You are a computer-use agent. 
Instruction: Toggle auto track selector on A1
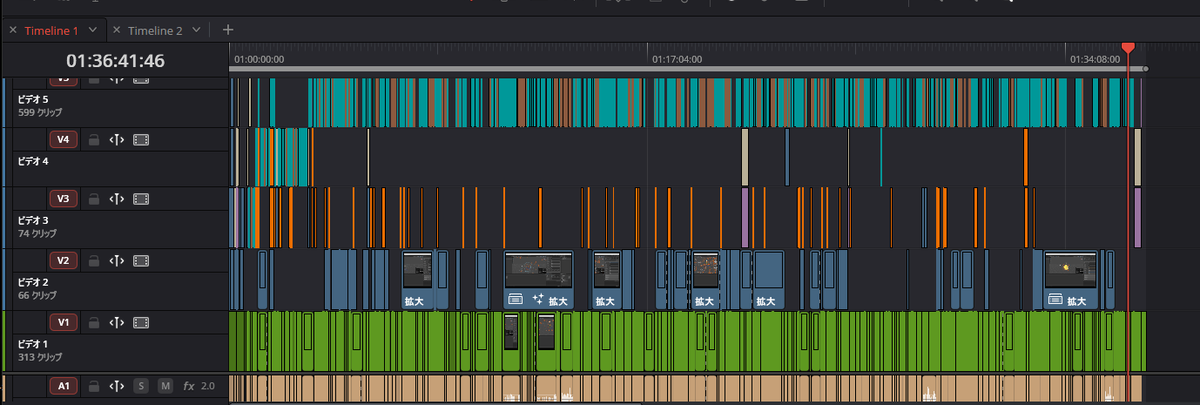coord(117,385)
